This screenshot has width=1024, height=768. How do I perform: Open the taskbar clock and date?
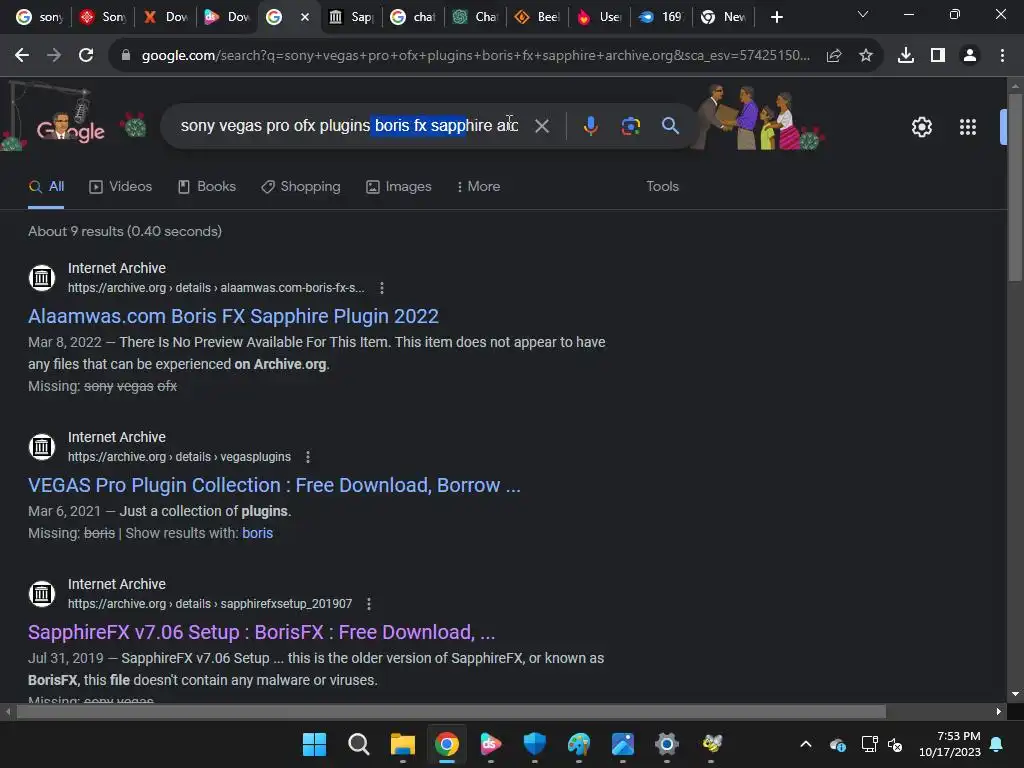pos(950,744)
